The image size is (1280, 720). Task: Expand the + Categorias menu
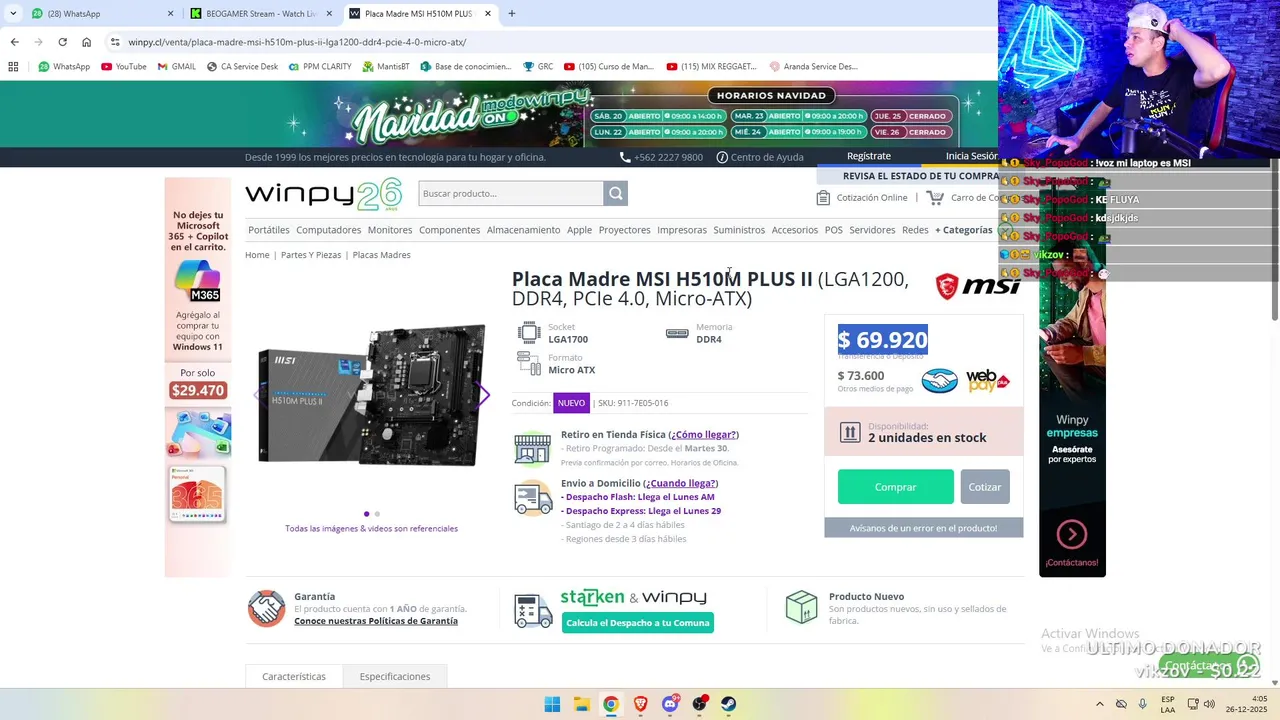pyautogui.click(x=963, y=230)
